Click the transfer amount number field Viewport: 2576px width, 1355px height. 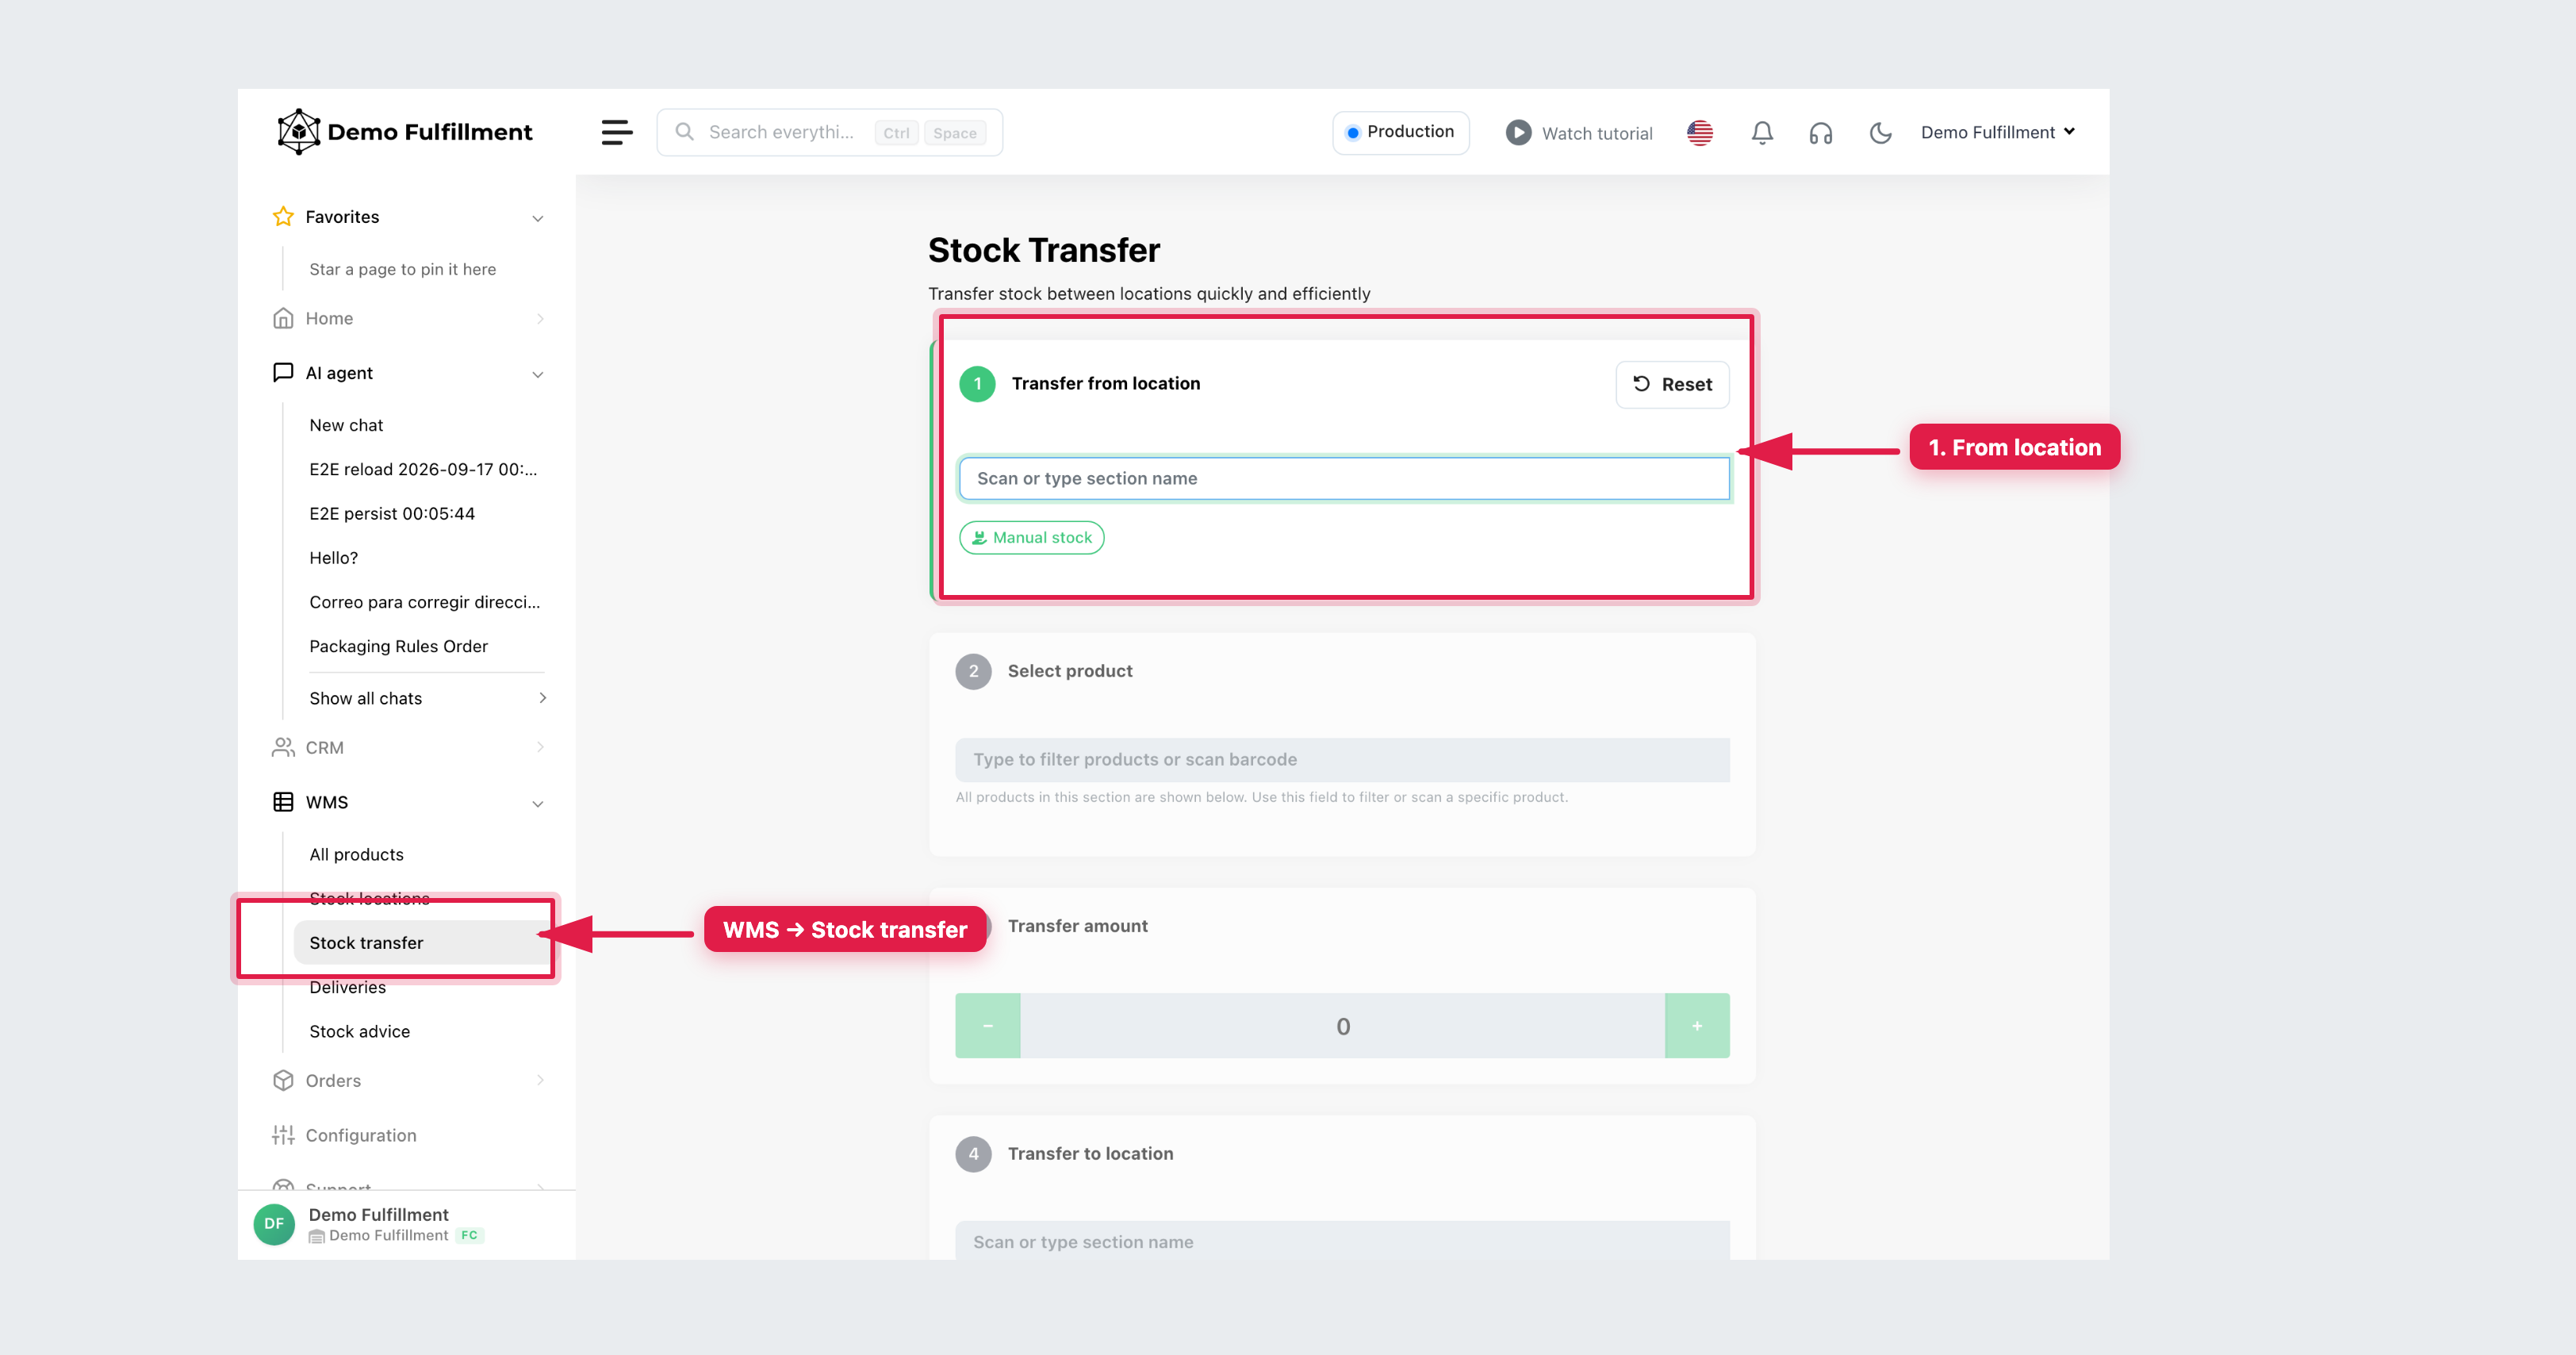(1342, 1026)
